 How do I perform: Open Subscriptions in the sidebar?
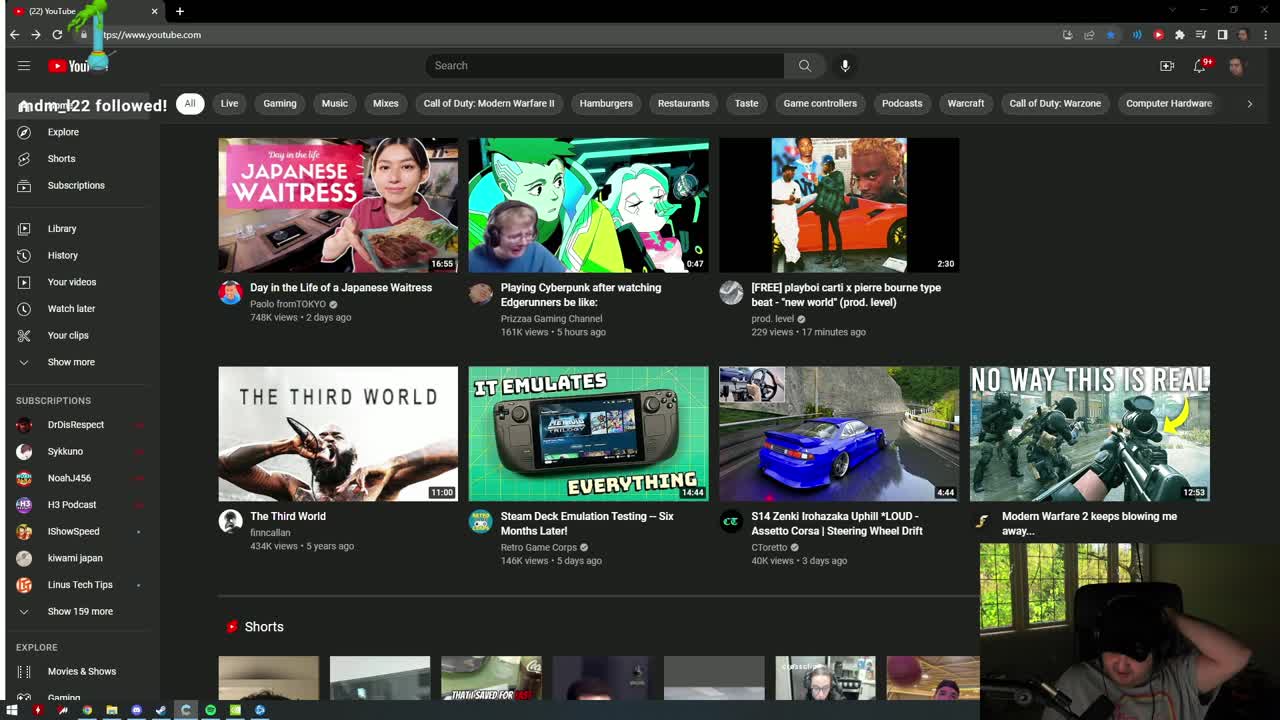(x=80, y=185)
